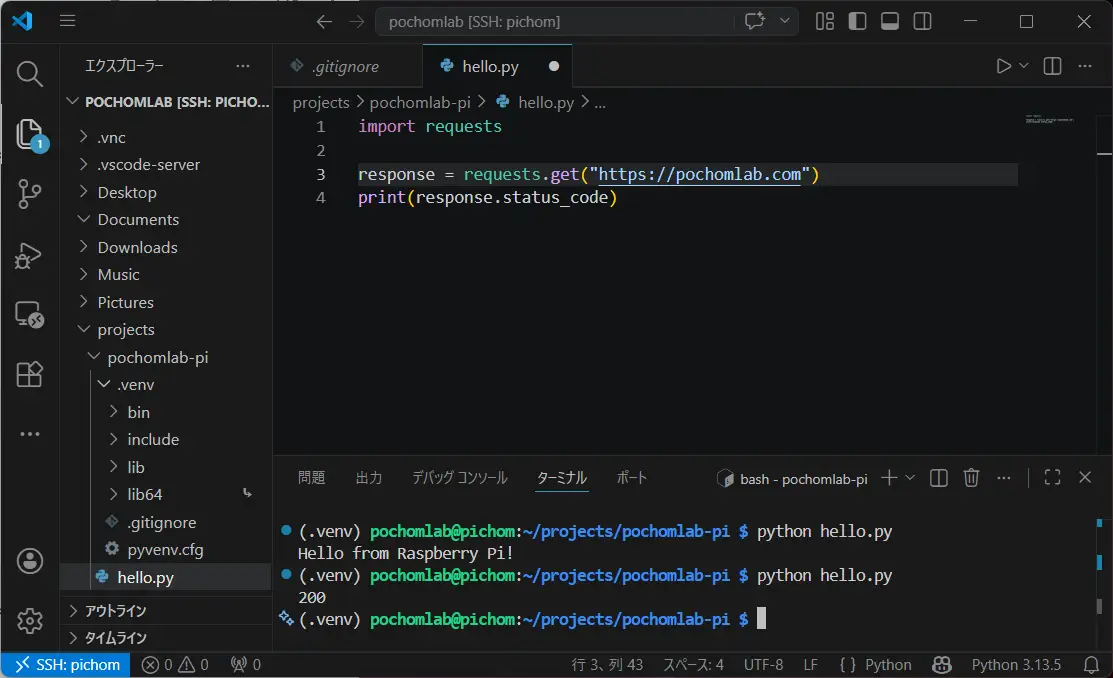1113x678 pixels.
Task: Toggle the secondary side bar visibility
Action: tap(922, 21)
